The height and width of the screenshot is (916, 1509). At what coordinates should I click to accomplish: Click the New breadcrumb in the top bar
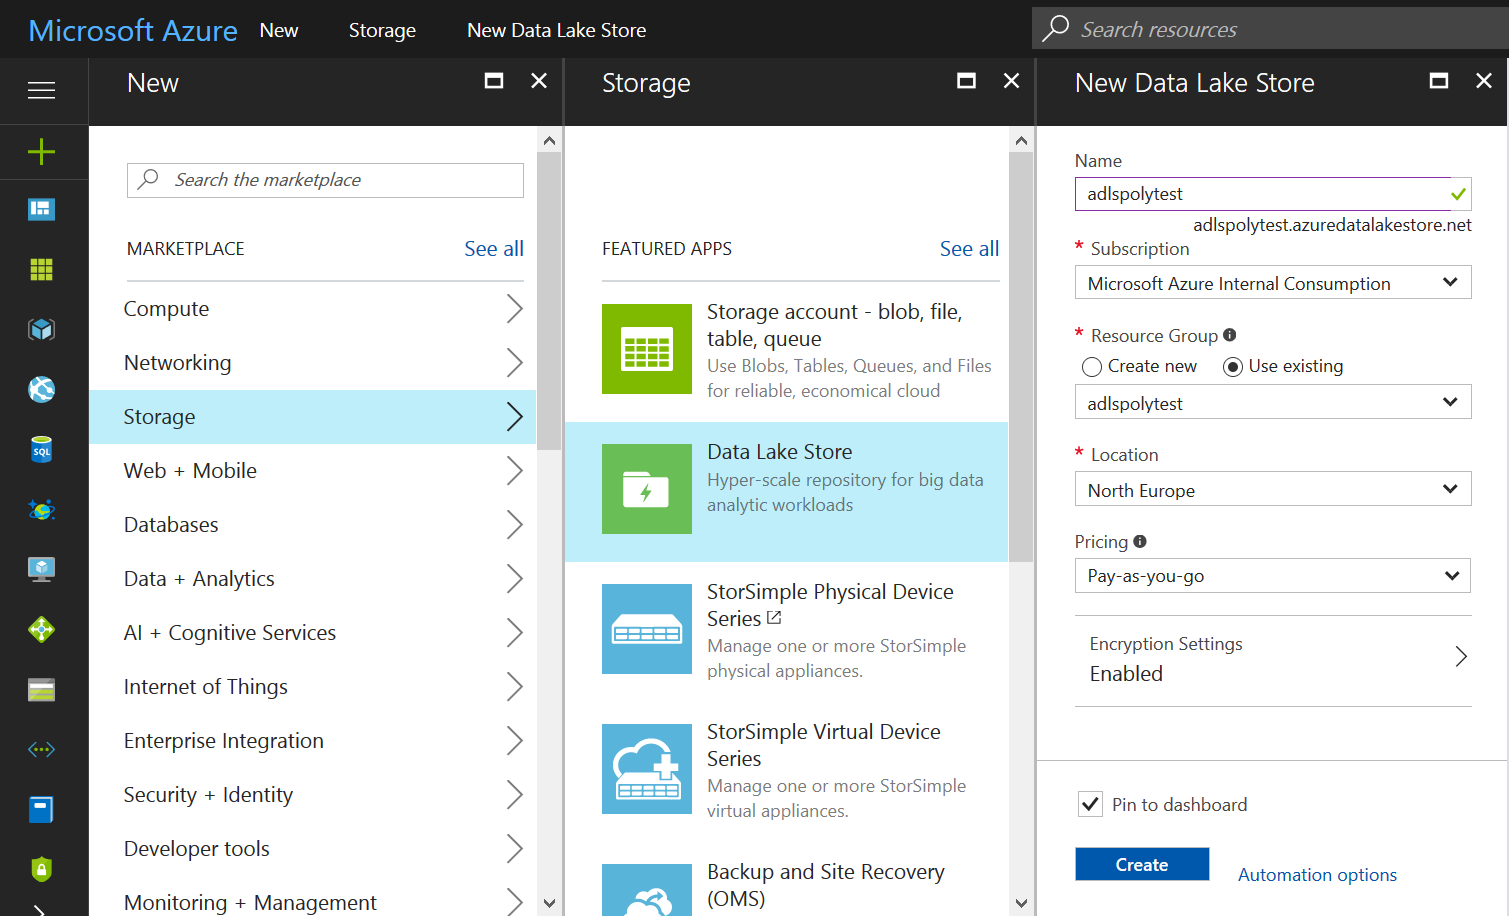tap(279, 31)
